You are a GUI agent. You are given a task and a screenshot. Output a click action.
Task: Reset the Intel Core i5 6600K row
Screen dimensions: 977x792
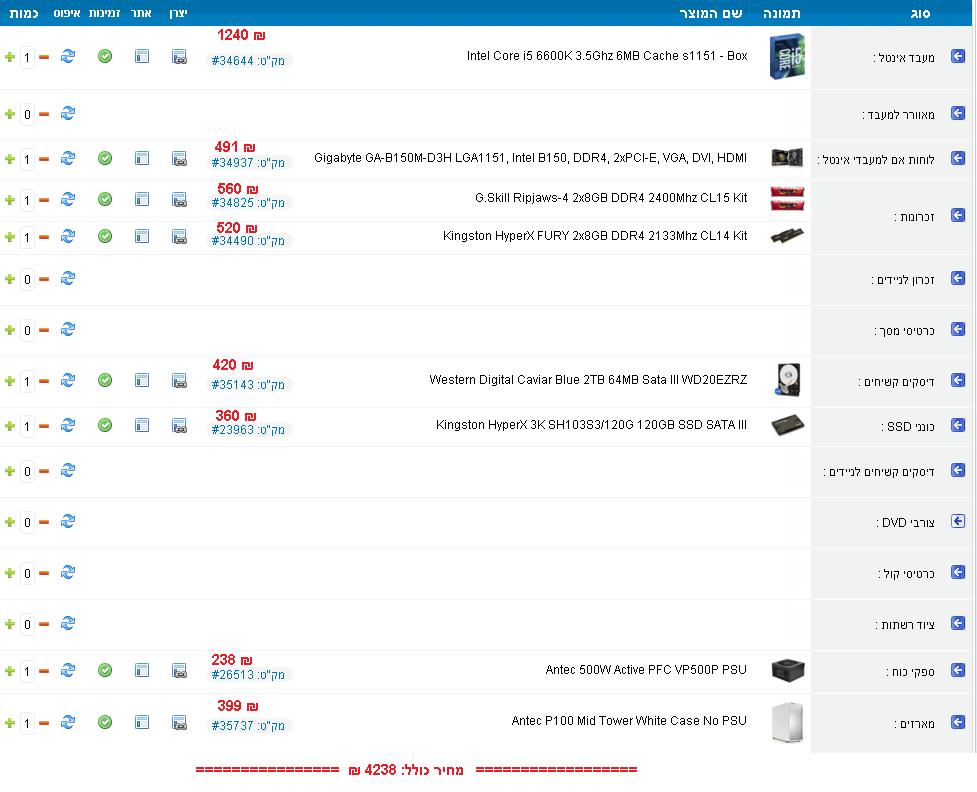(68, 57)
